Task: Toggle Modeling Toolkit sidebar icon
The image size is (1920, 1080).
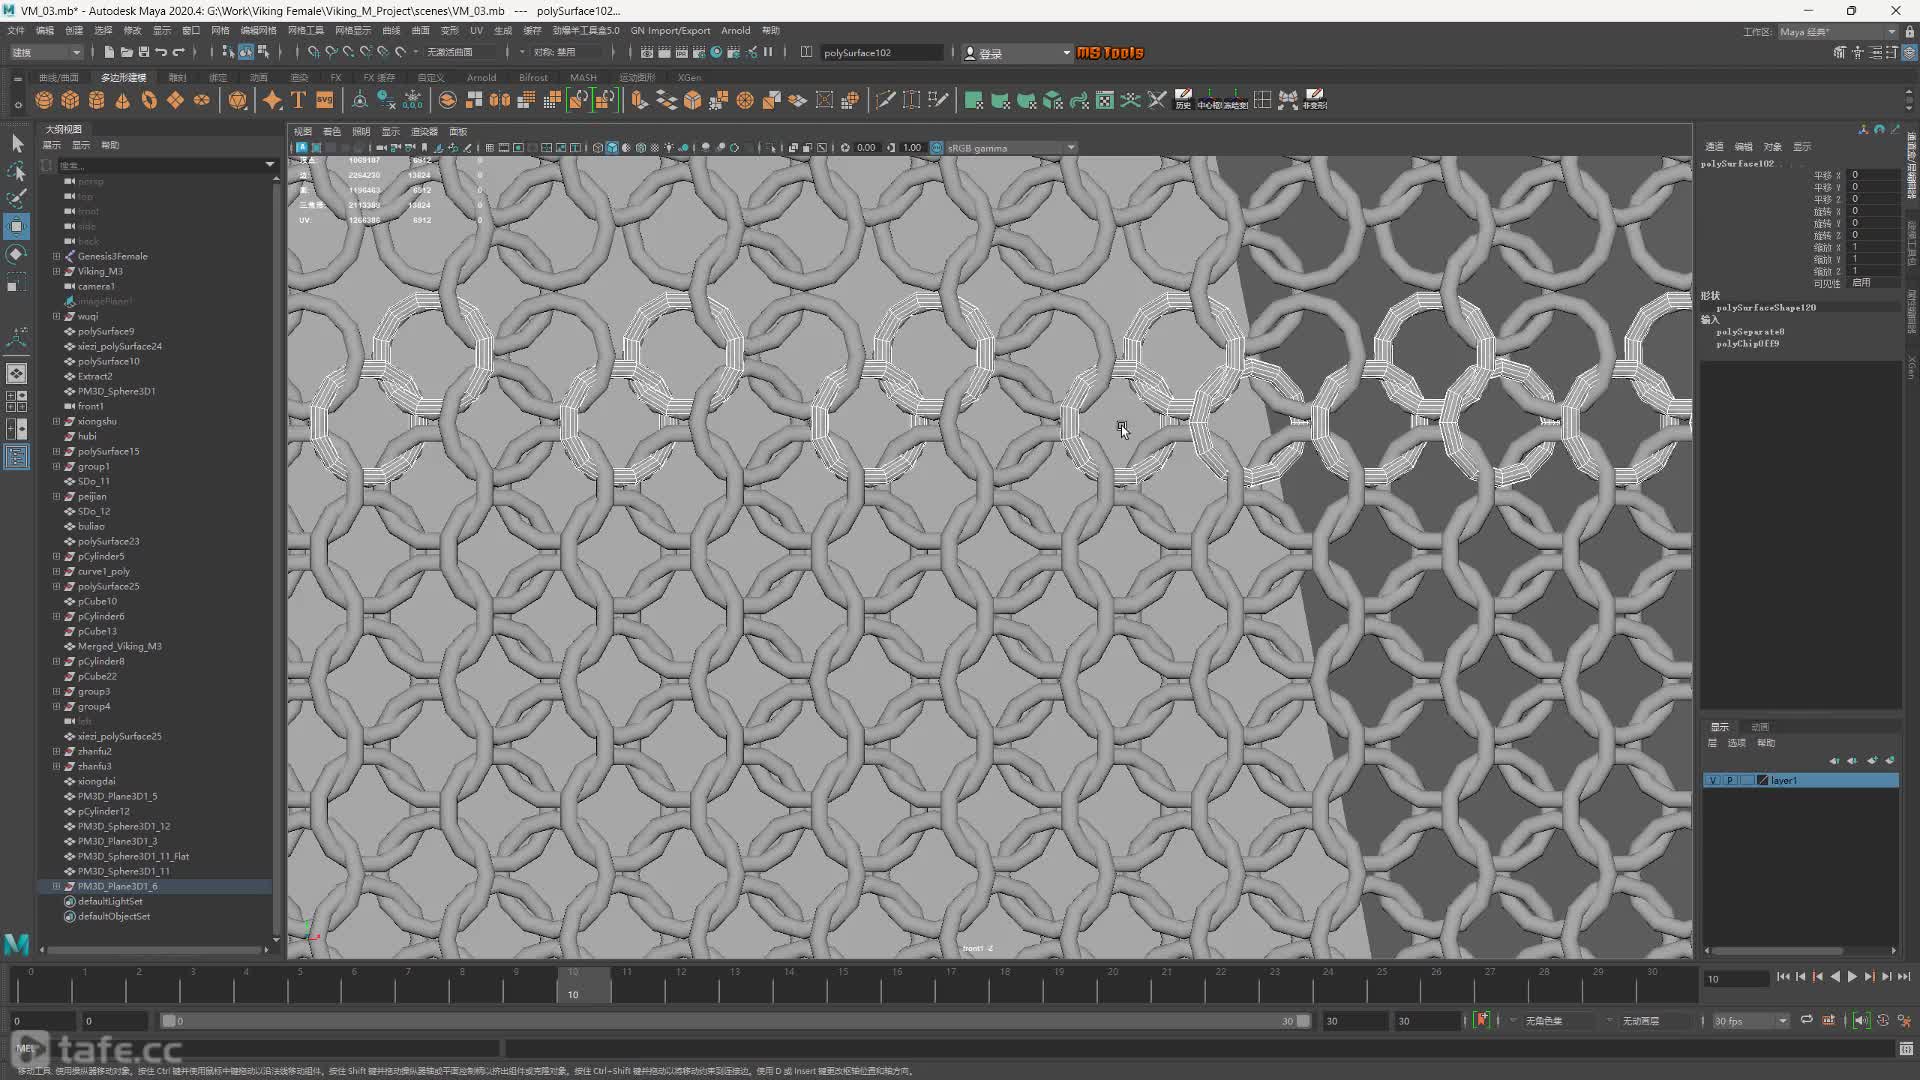Action: 1840,52
